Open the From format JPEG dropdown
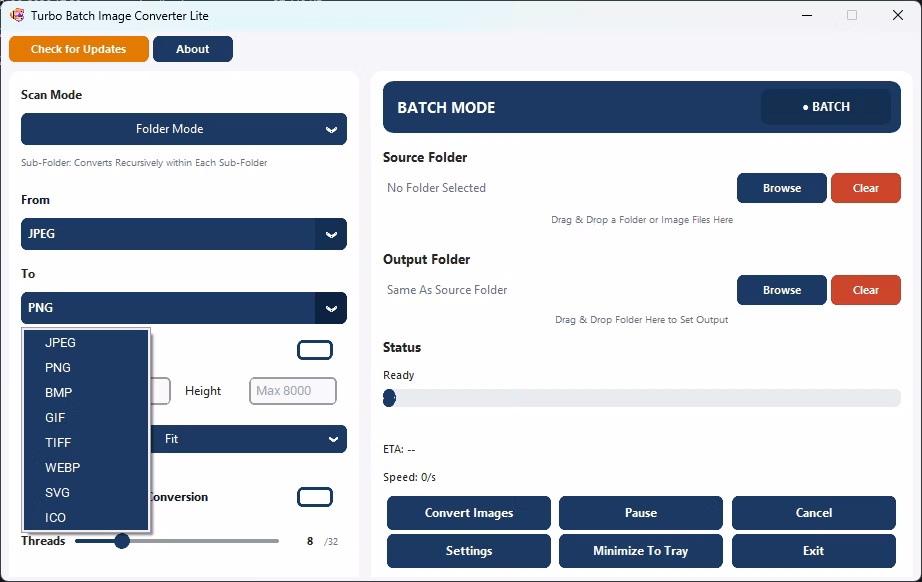This screenshot has height=582, width=922. click(x=184, y=233)
